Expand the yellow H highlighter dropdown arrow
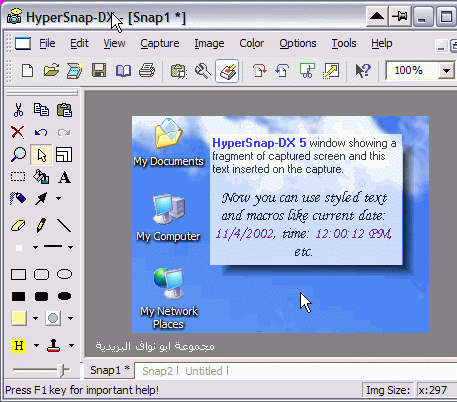 (x=36, y=346)
